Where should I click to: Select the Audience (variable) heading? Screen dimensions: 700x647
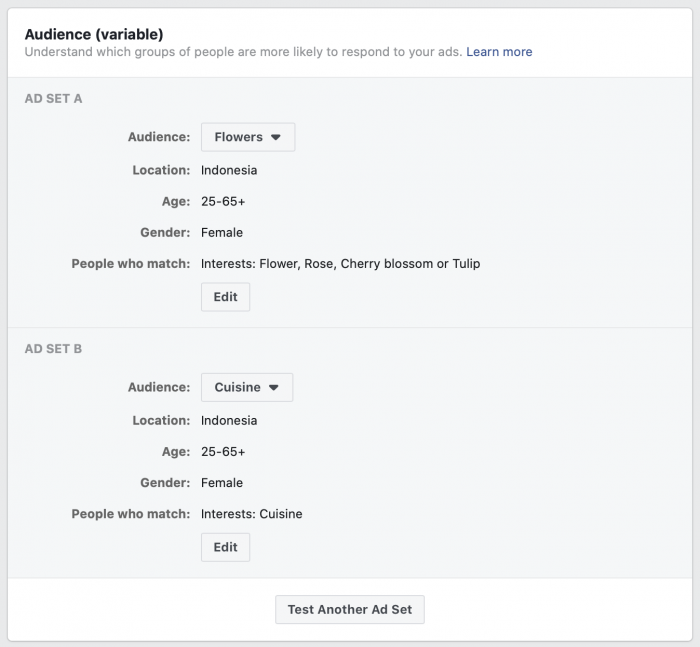click(x=94, y=34)
